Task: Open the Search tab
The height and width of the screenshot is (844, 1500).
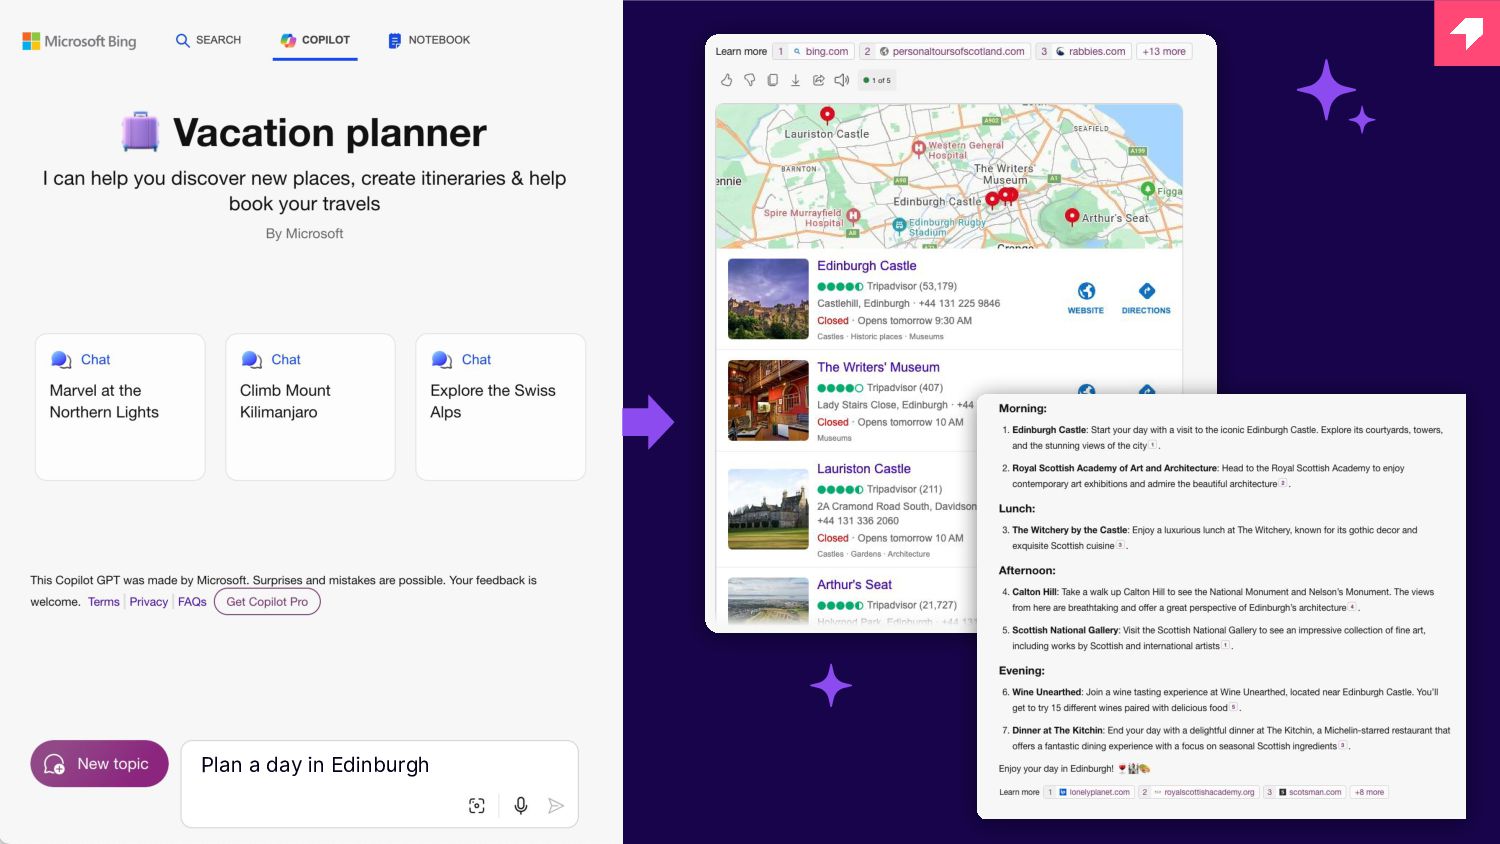Action: coord(208,40)
